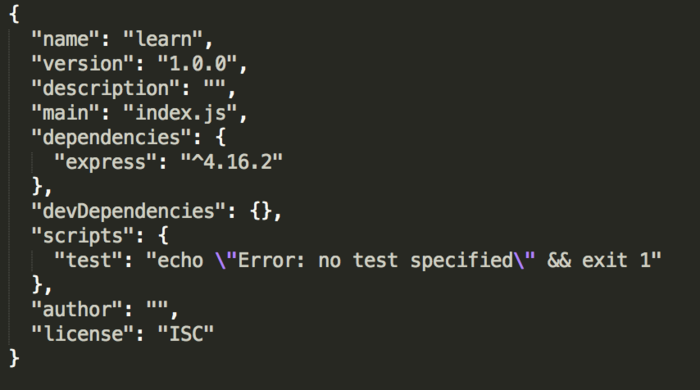Click the "author" key

click(x=77, y=309)
